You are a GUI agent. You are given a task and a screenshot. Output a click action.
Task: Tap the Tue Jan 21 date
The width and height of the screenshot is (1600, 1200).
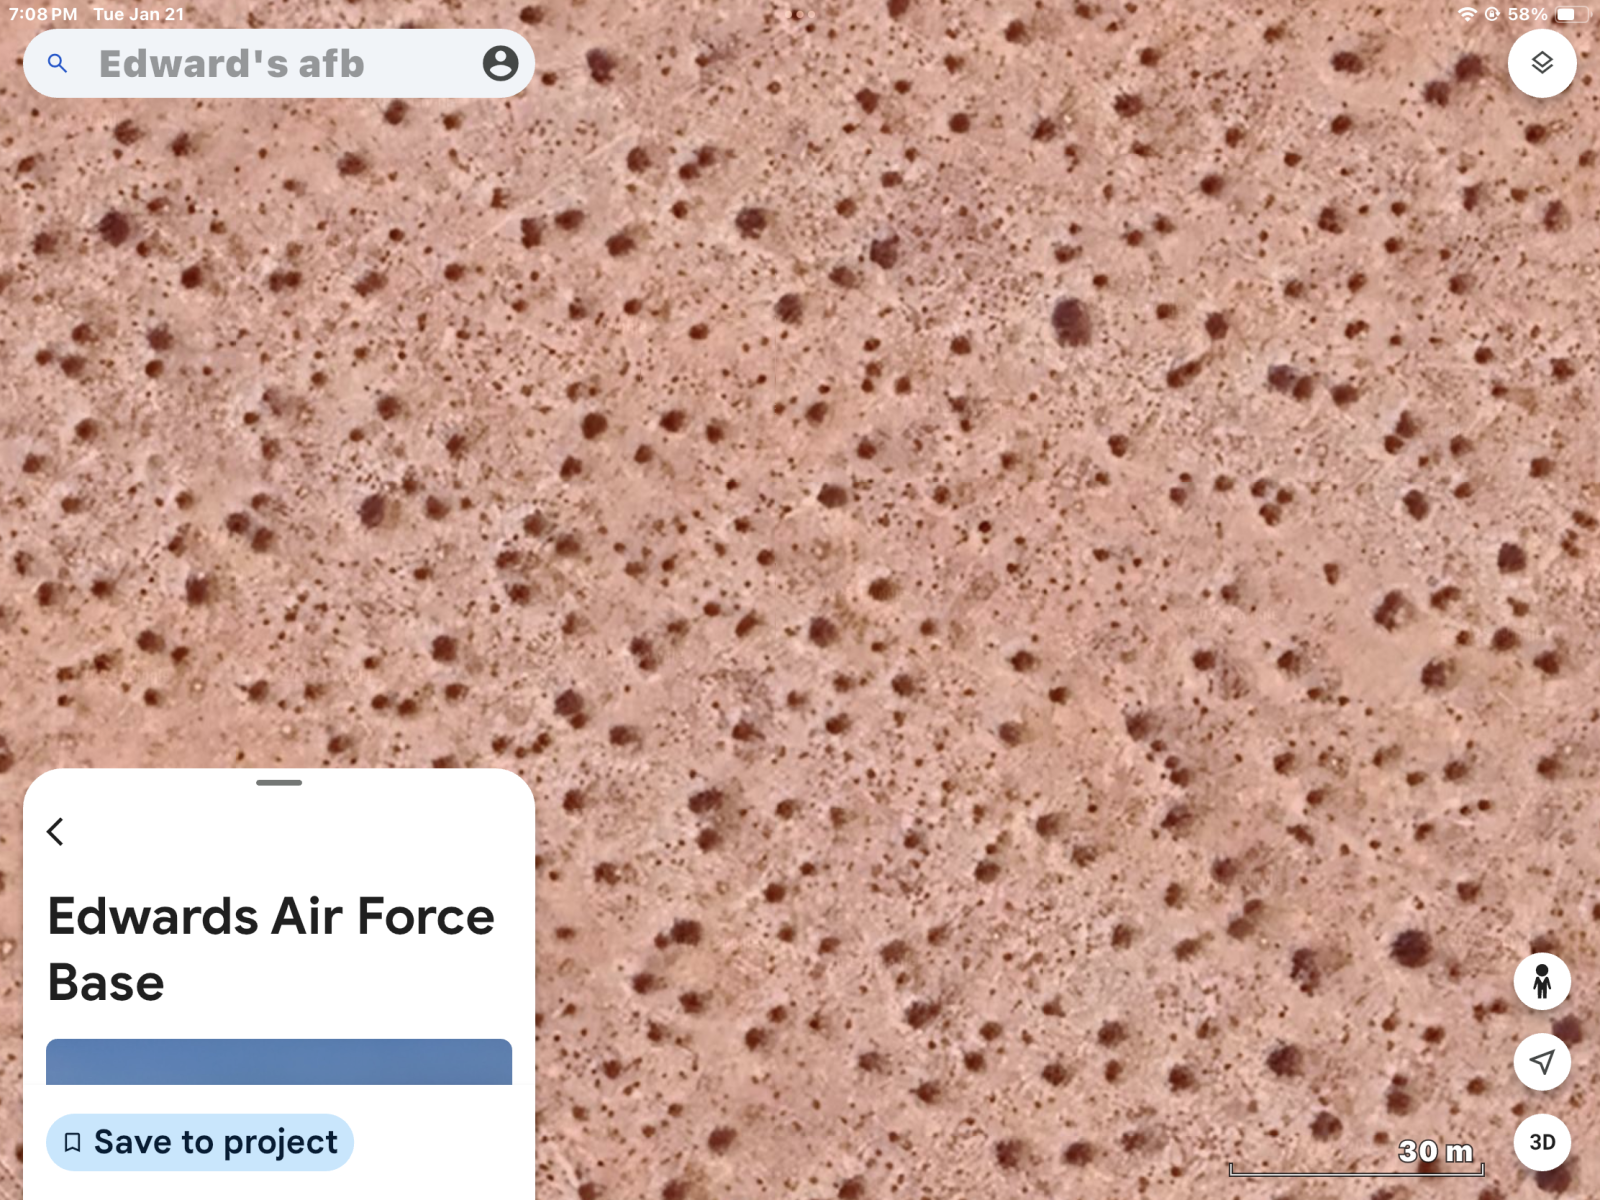point(139,14)
